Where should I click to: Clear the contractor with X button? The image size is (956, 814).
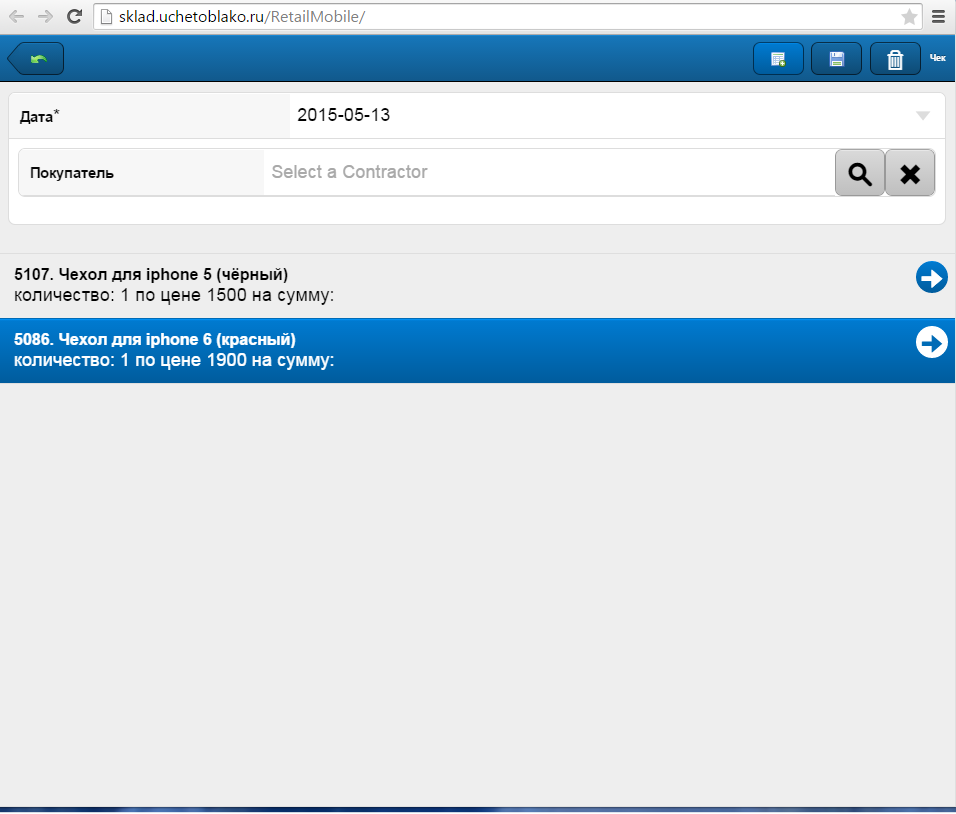coord(910,173)
